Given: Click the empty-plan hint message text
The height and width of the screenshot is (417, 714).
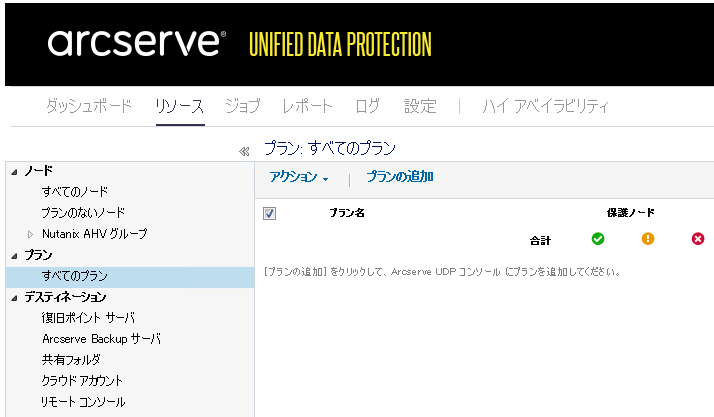Looking at the screenshot, I should pyautogui.click(x=442, y=272).
